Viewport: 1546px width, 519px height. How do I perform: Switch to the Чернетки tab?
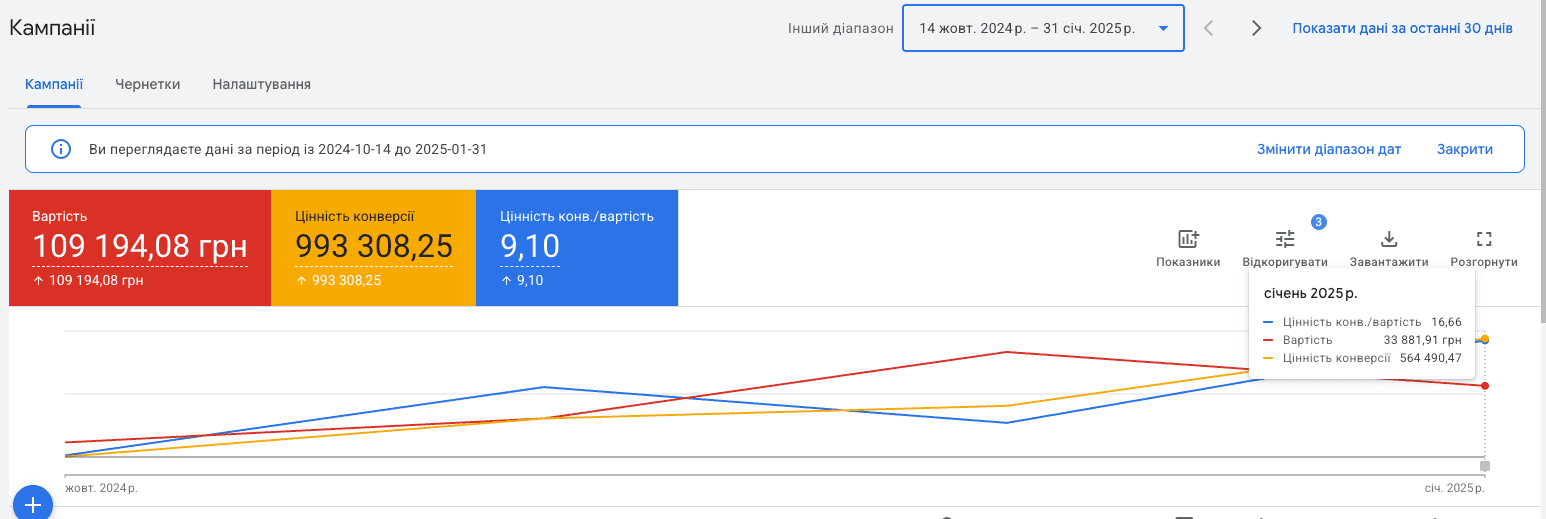[148, 84]
